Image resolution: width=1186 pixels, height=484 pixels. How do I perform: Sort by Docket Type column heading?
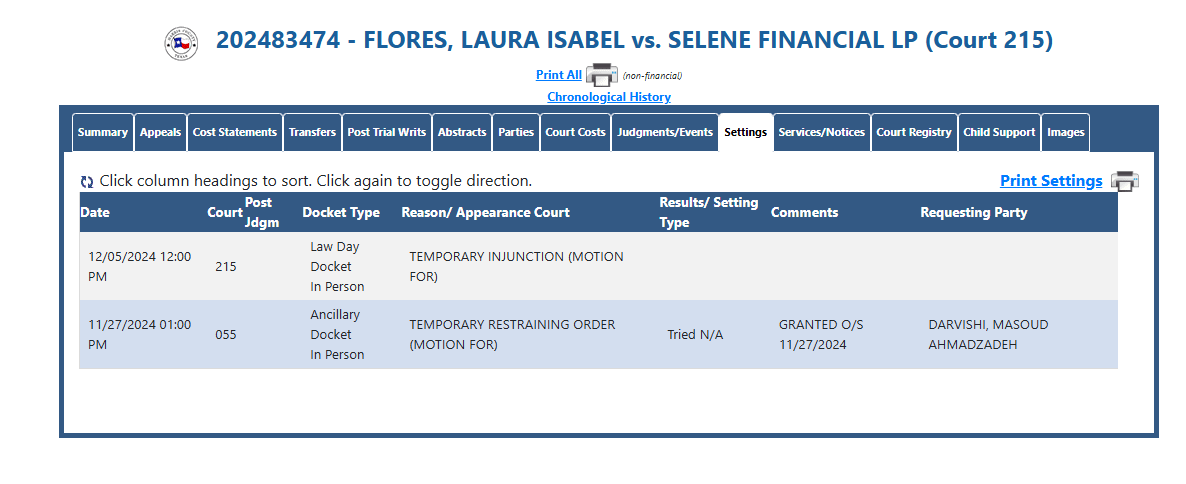tap(341, 213)
